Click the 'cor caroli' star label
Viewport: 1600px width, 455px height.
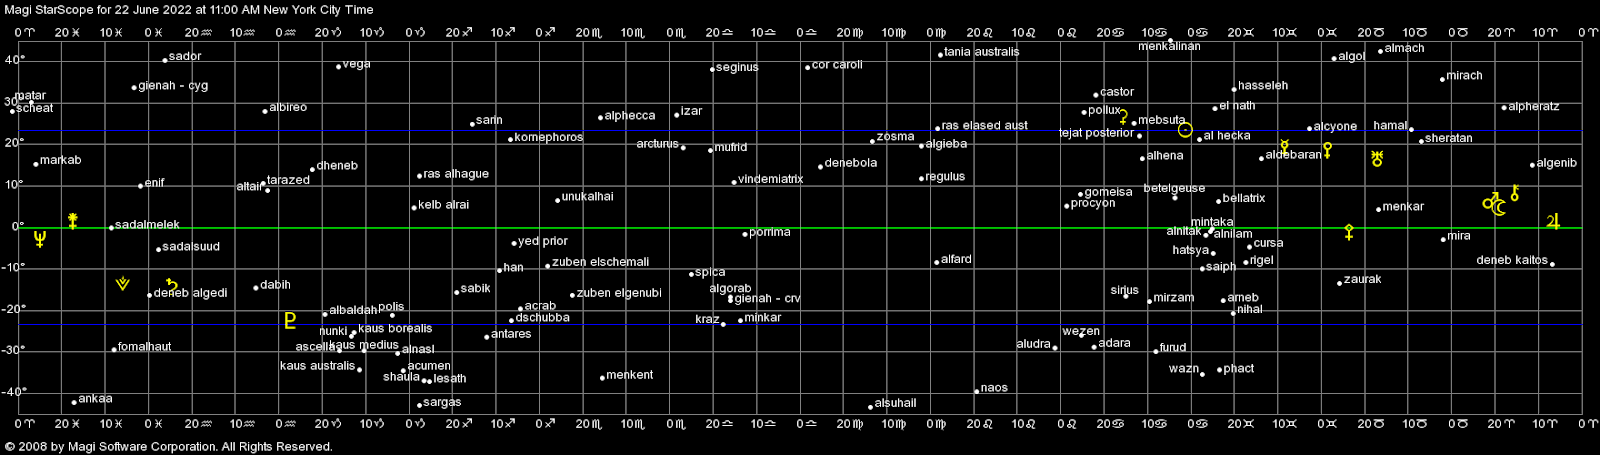point(837,65)
